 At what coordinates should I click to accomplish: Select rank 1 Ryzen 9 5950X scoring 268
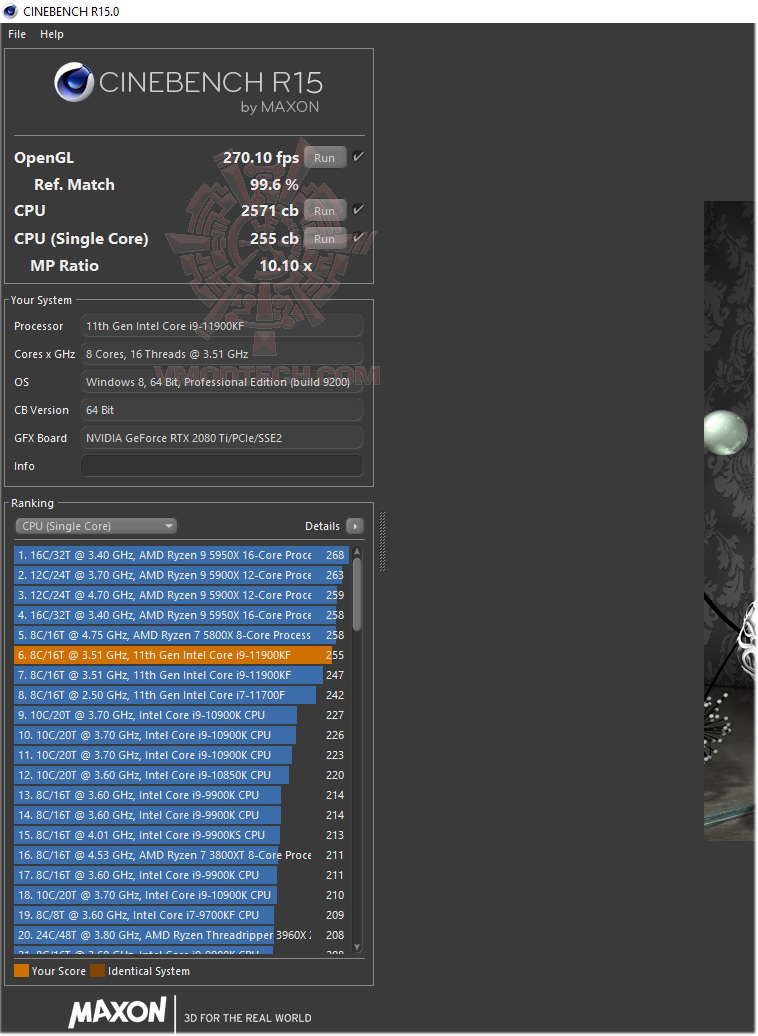[x=182, y=555]
